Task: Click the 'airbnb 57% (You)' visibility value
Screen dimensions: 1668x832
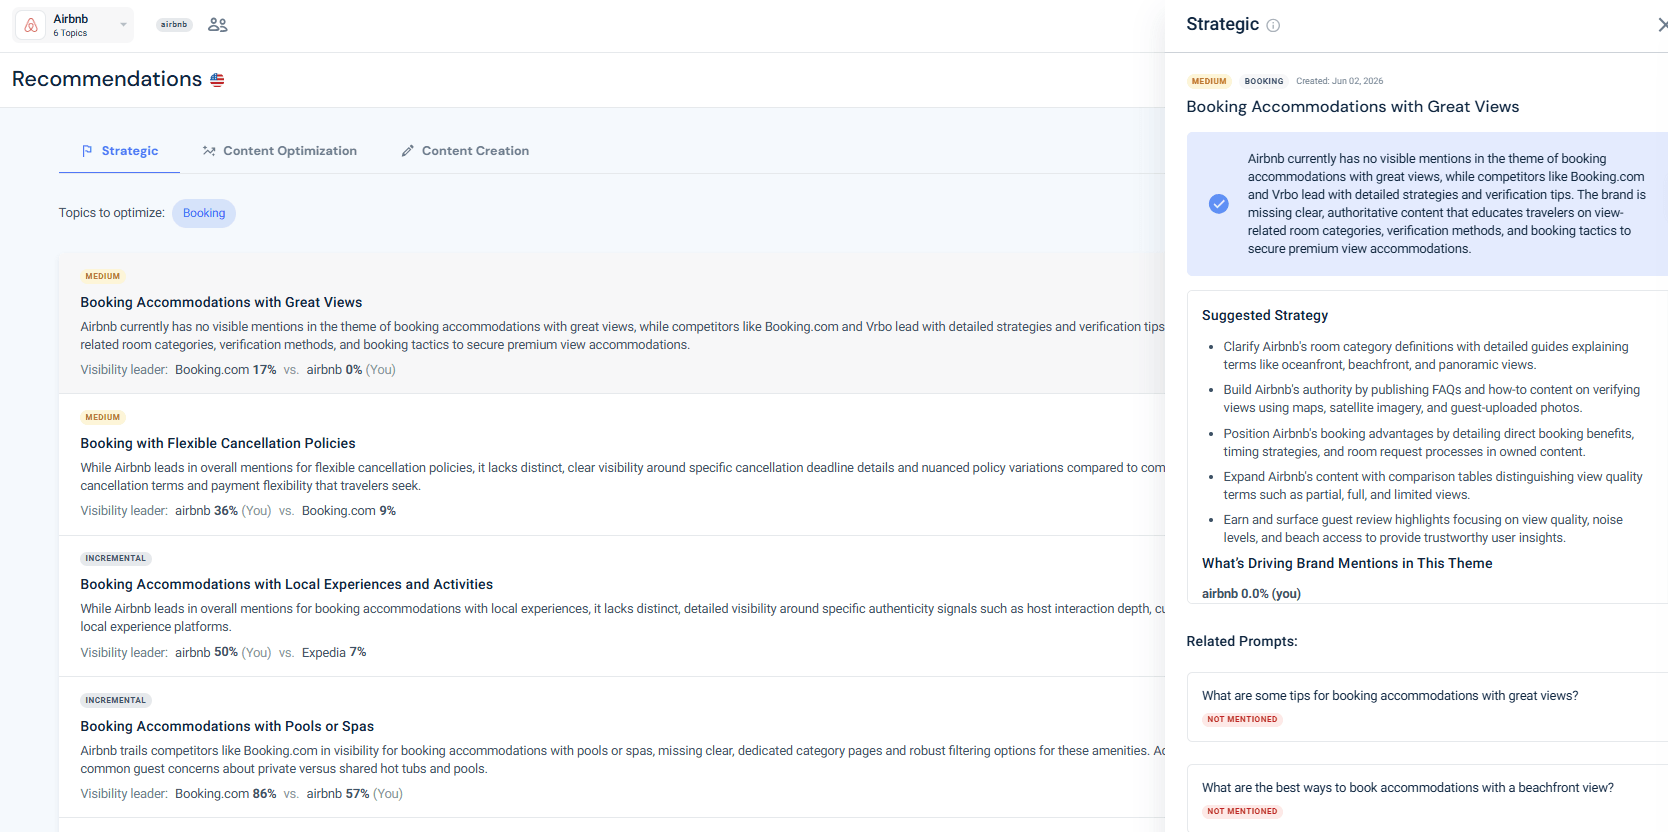Action: pos(355,794)
